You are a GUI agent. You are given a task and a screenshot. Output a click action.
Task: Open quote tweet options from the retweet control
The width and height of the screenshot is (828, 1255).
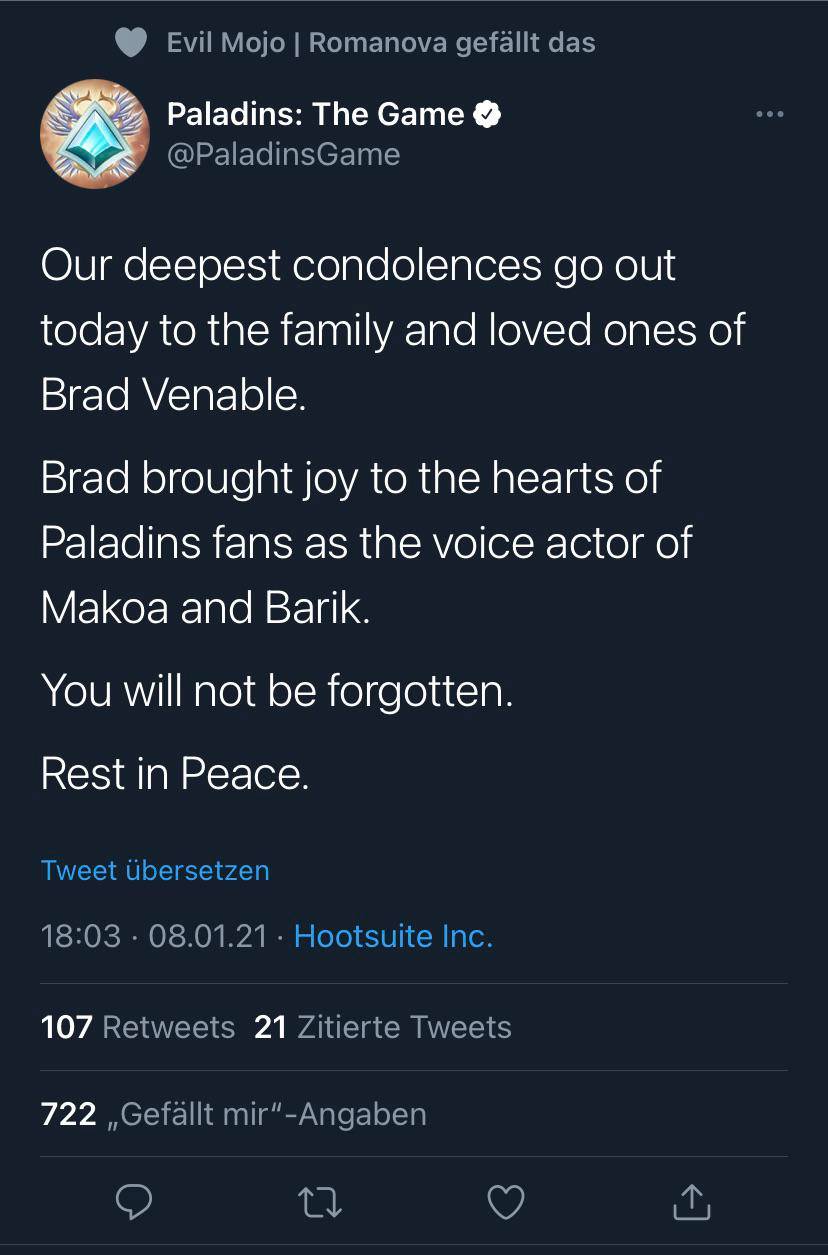[x=320, y=1203]
